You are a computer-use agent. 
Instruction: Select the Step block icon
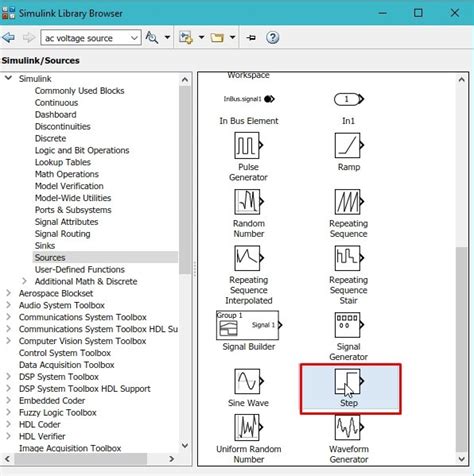coord(349,381)
